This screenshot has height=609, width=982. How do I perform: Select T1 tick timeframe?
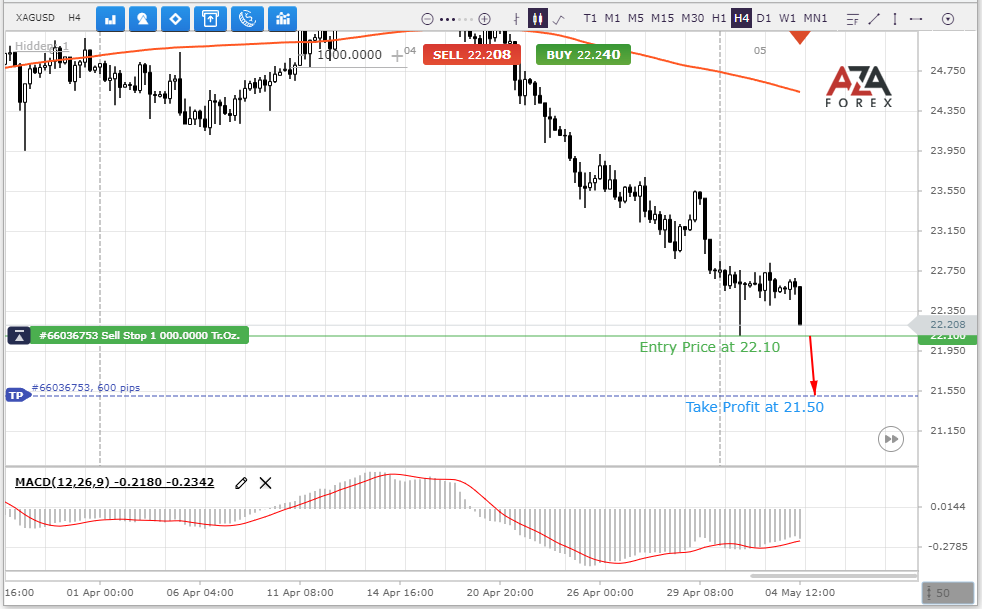pyautogui.click(x=590, y=18)
